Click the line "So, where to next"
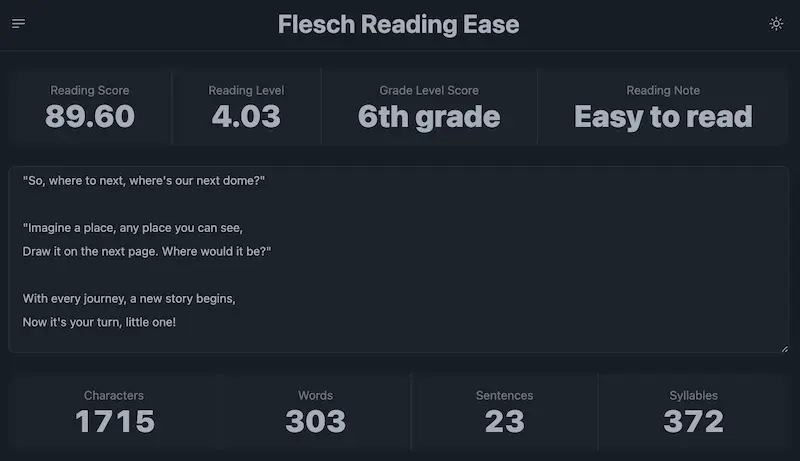This screenshot has width=800, height=461. click(144, 181)
